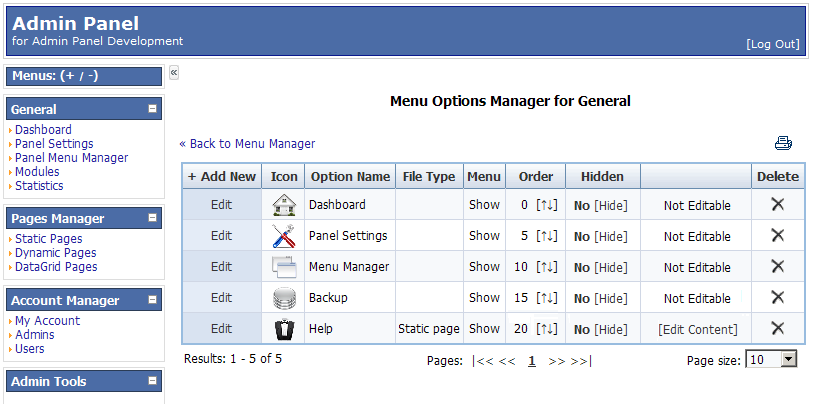Delete the Help row using X
The image size is (815, 405).
[x=778, y=328]
